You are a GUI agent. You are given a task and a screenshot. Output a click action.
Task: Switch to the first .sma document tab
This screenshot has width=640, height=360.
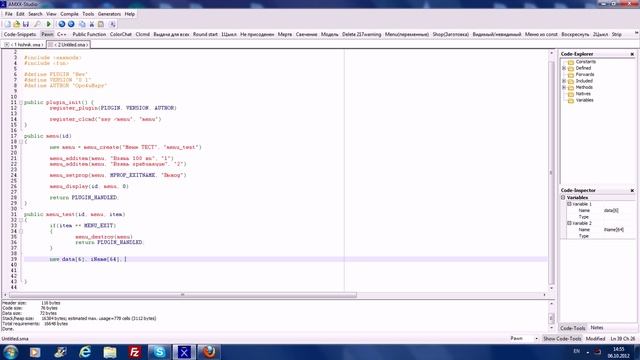pyautogui.click(x=24, y=44)
